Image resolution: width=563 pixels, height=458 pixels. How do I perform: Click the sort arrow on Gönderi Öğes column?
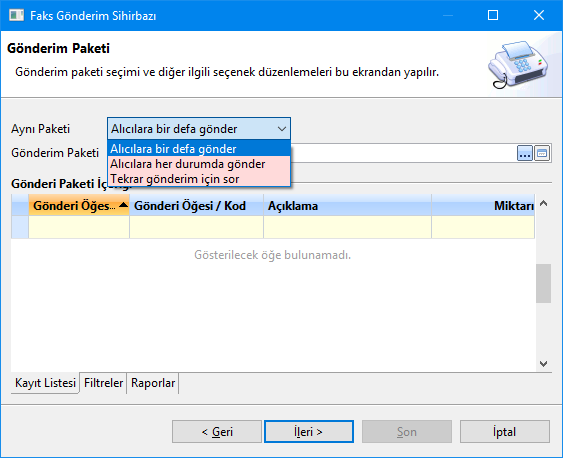(x=123, y=205)
